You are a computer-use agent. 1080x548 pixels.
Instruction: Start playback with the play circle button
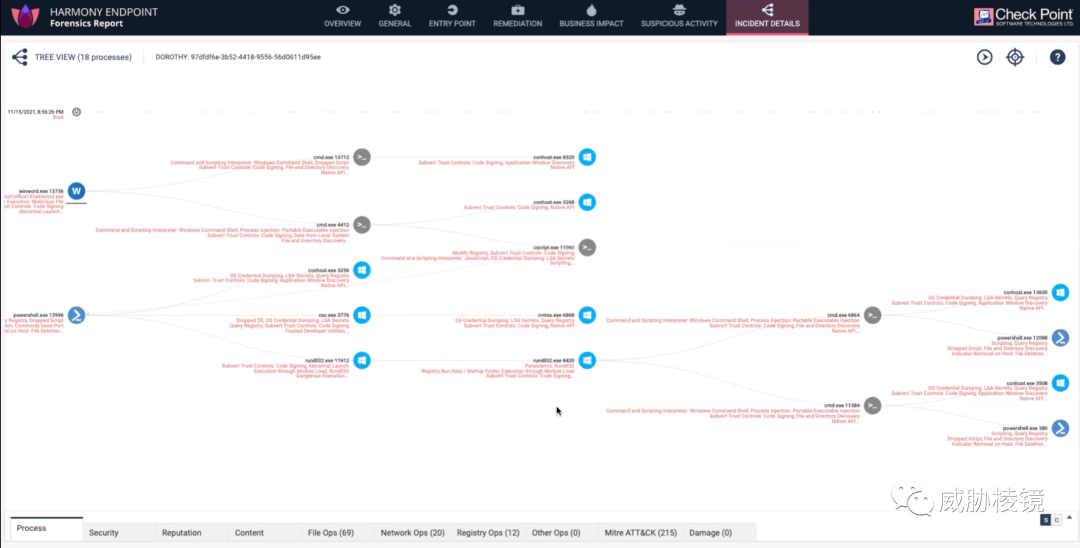point(984,57)
